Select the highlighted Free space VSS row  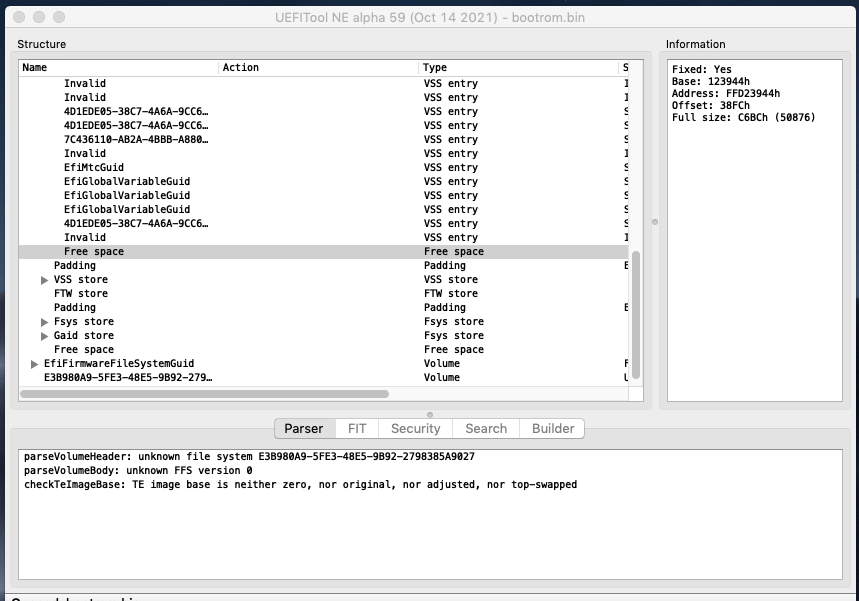tap(323, 251)
